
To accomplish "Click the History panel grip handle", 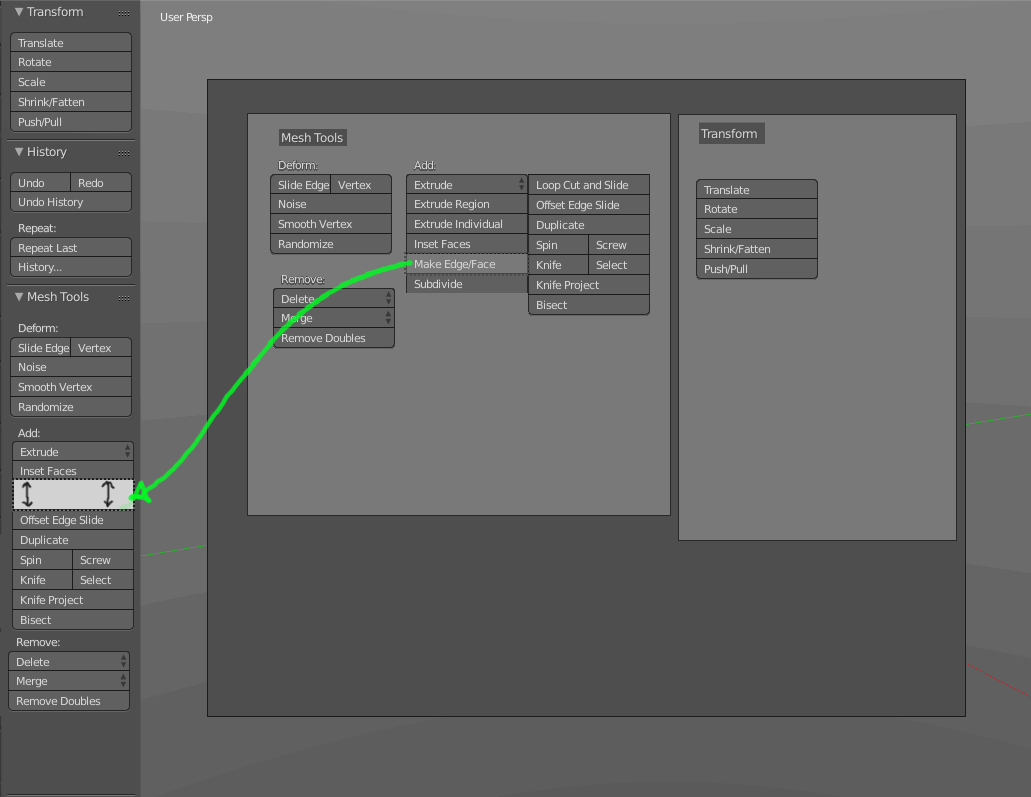I will 124,153.
